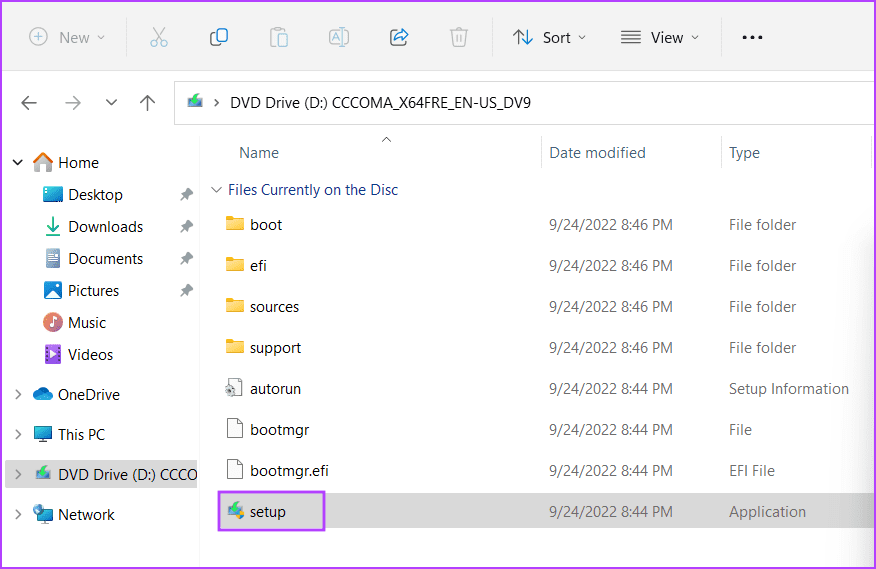The image size is (876, 569).
Task: Select This PC in navigation pane
Action: (82, 434)
